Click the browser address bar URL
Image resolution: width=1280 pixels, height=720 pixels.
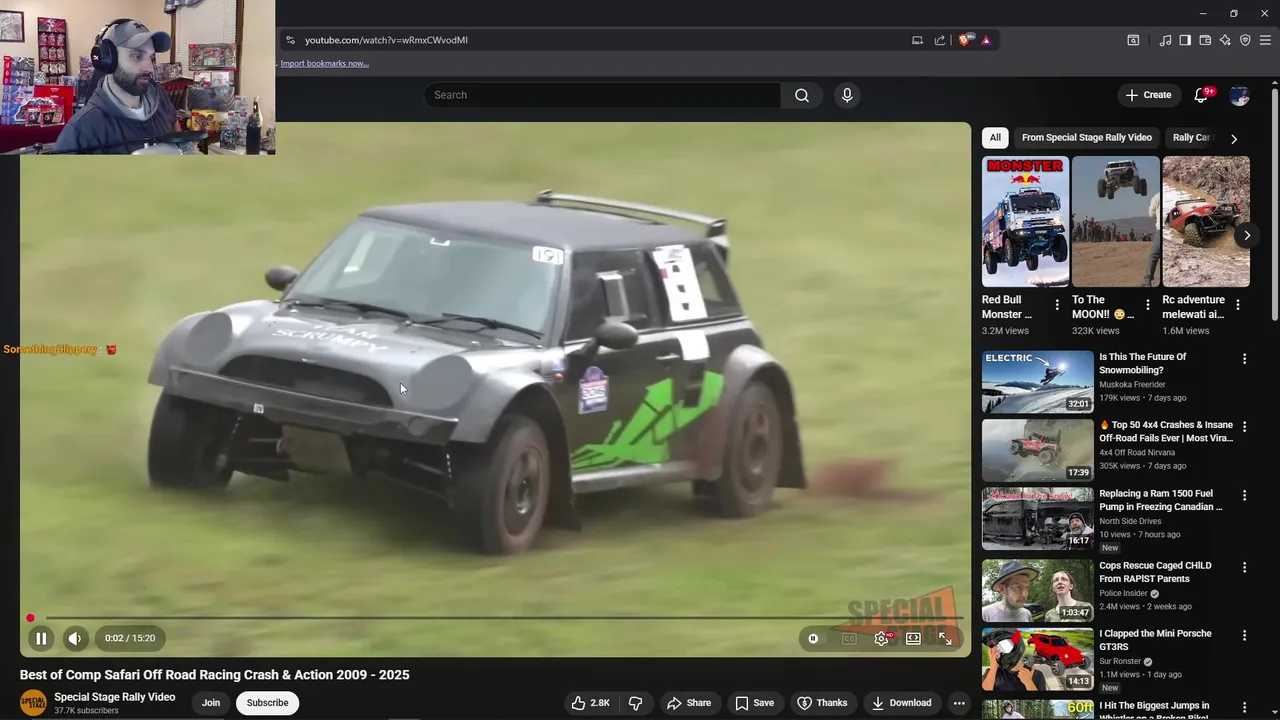coord(386,40)
